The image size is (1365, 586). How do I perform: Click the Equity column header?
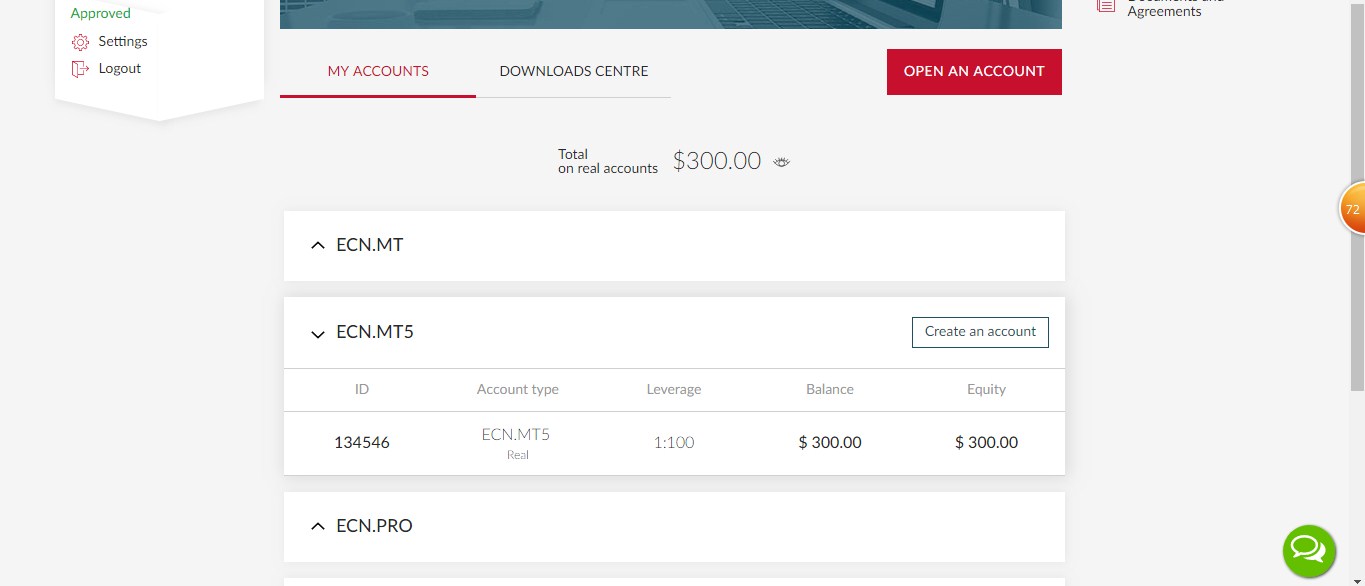(987, 390)
